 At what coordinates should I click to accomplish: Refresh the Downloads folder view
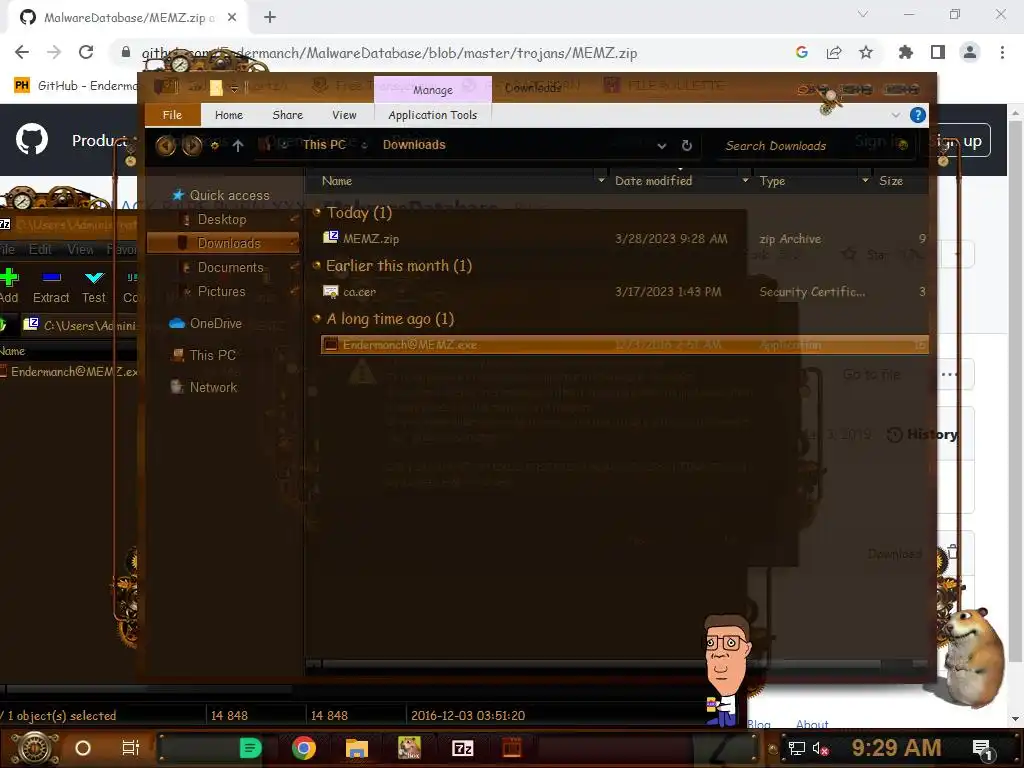click(686, 146)
